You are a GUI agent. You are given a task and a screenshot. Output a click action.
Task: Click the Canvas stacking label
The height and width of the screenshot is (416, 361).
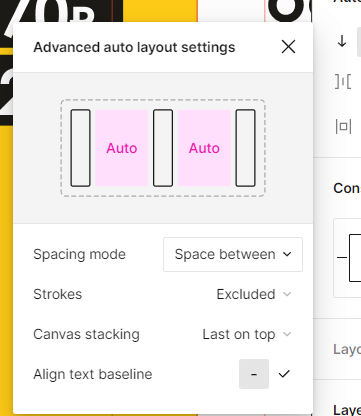86,334
